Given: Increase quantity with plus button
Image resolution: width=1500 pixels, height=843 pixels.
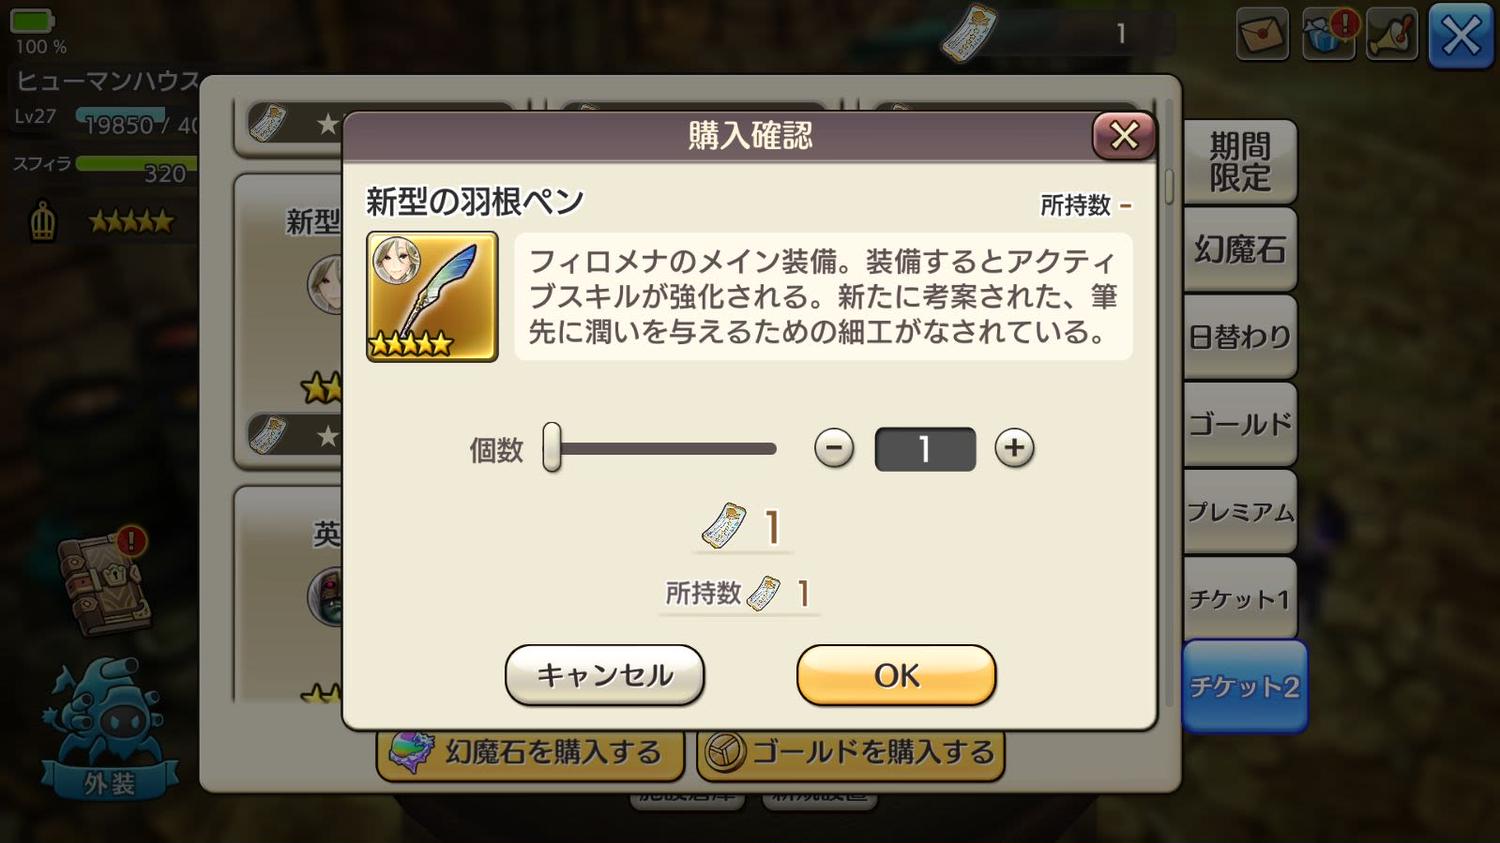Looking at the screenshot, I should click(x=1014, y=448).
